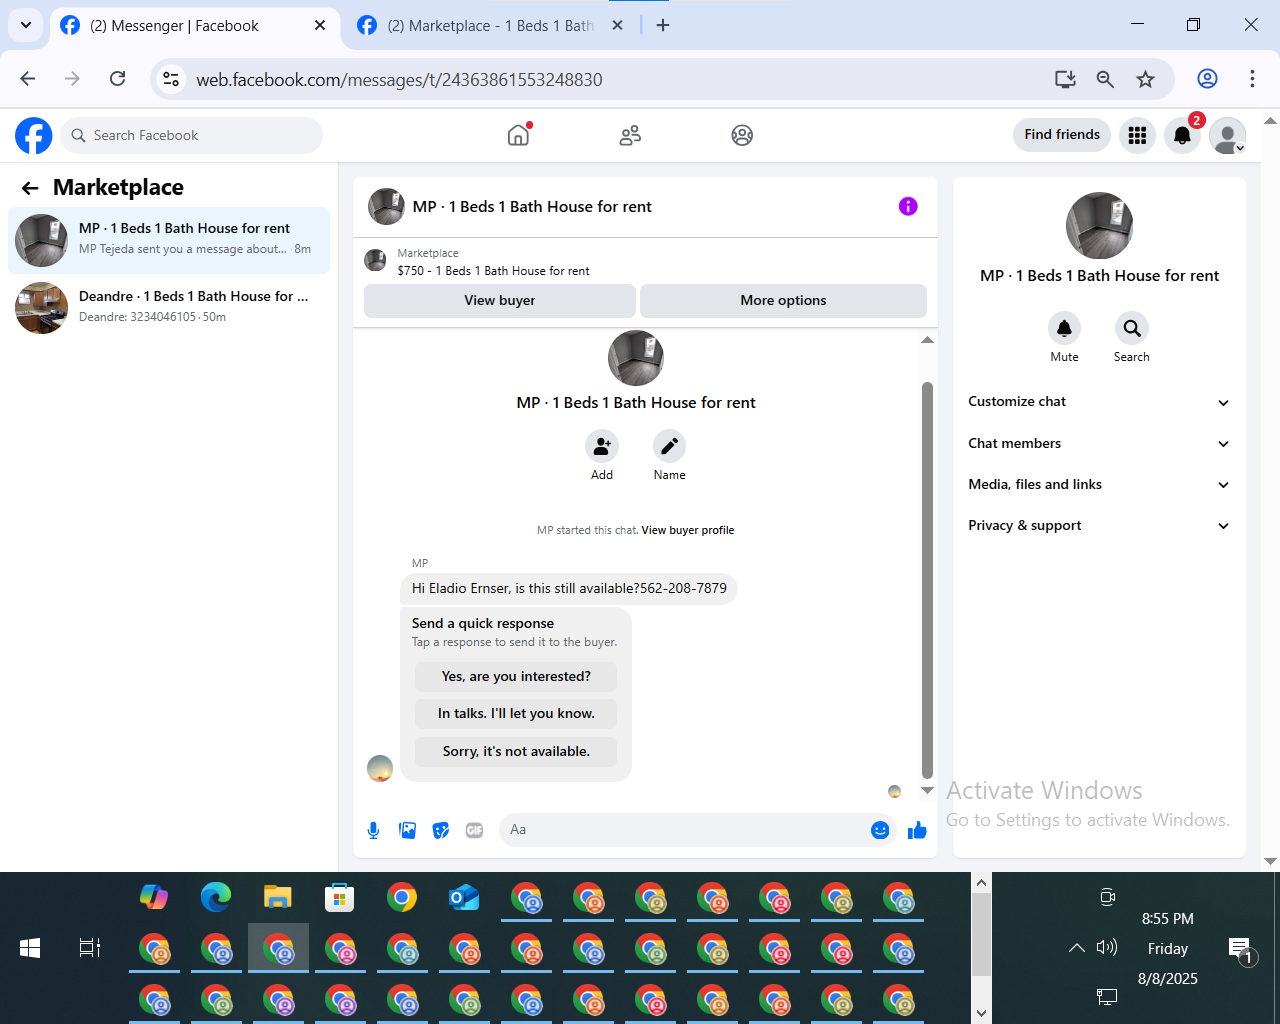Send a thumbs up like
This screenshot has height=1024, width=1280.
(x=917, y=830)
